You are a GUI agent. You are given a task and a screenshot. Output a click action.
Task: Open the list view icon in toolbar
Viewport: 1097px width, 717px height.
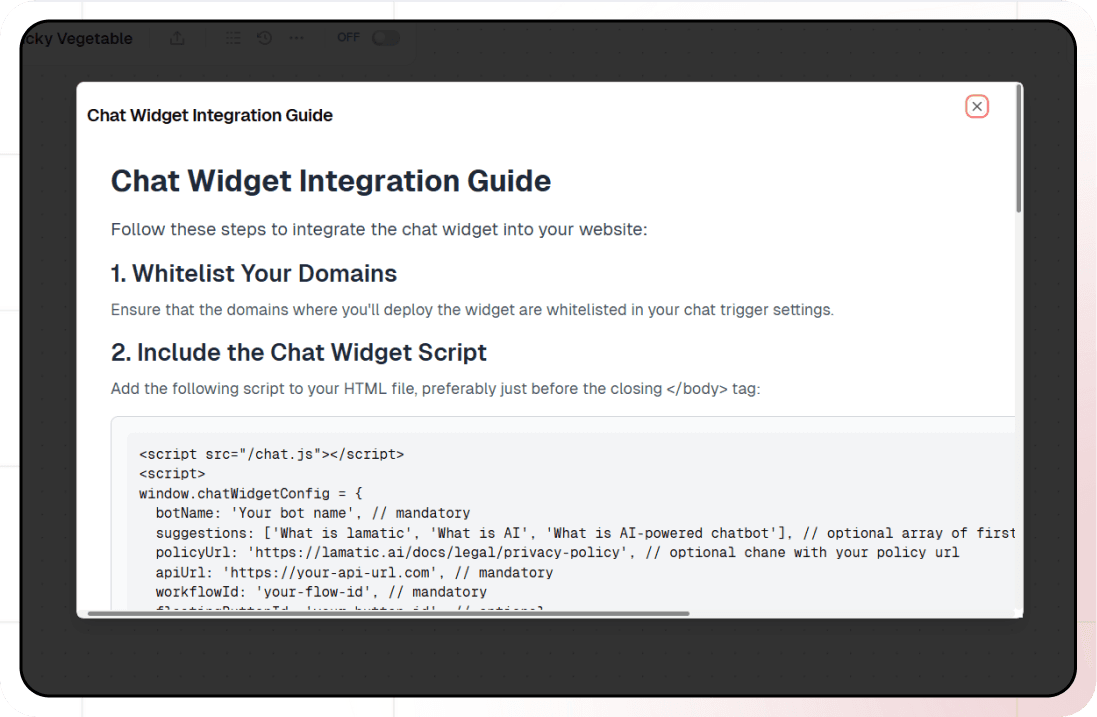(x=233, y=38)
